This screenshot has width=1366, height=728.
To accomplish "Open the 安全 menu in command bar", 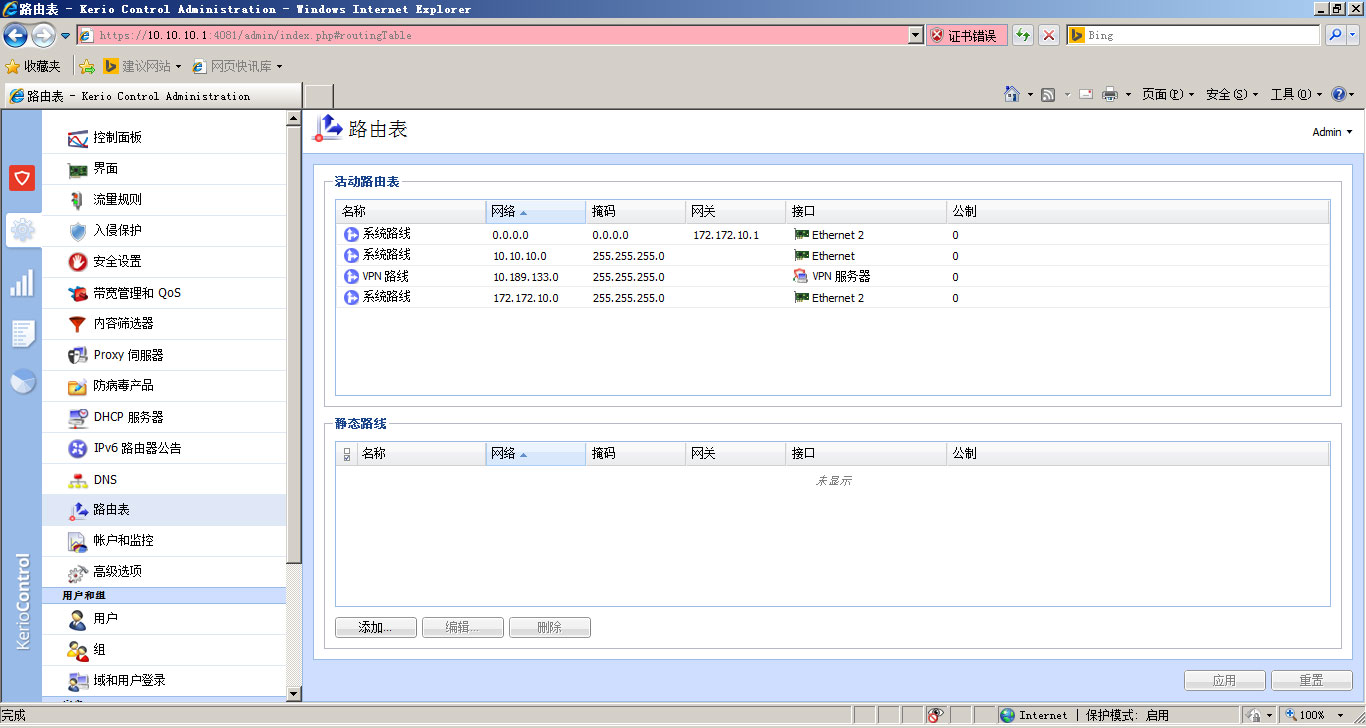I will [x=1231, y=95].
